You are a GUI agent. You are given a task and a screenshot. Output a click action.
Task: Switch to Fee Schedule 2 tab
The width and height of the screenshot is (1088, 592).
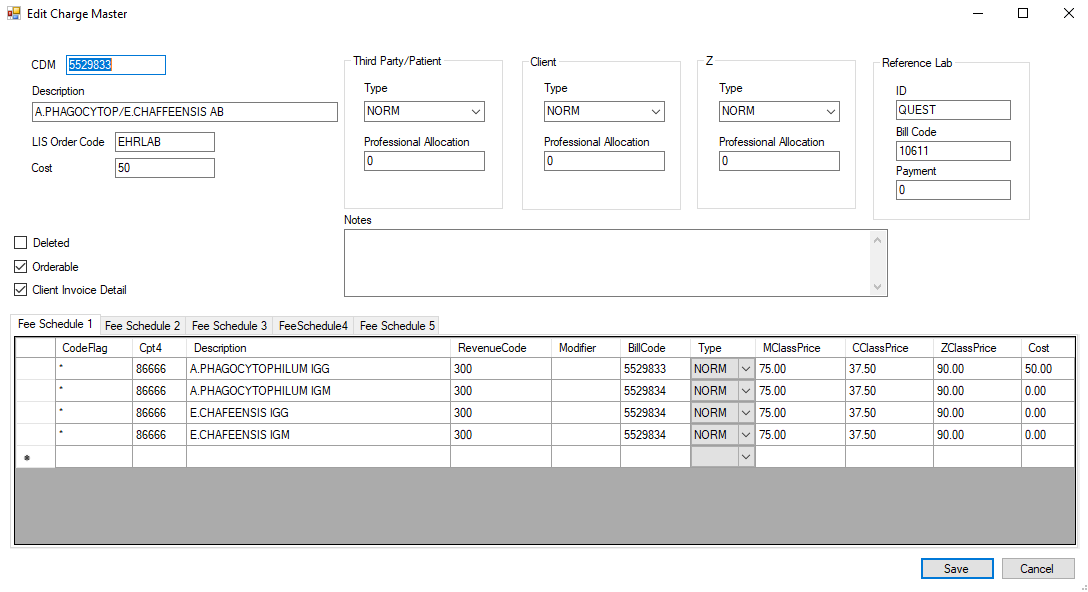tap(143, 326)
